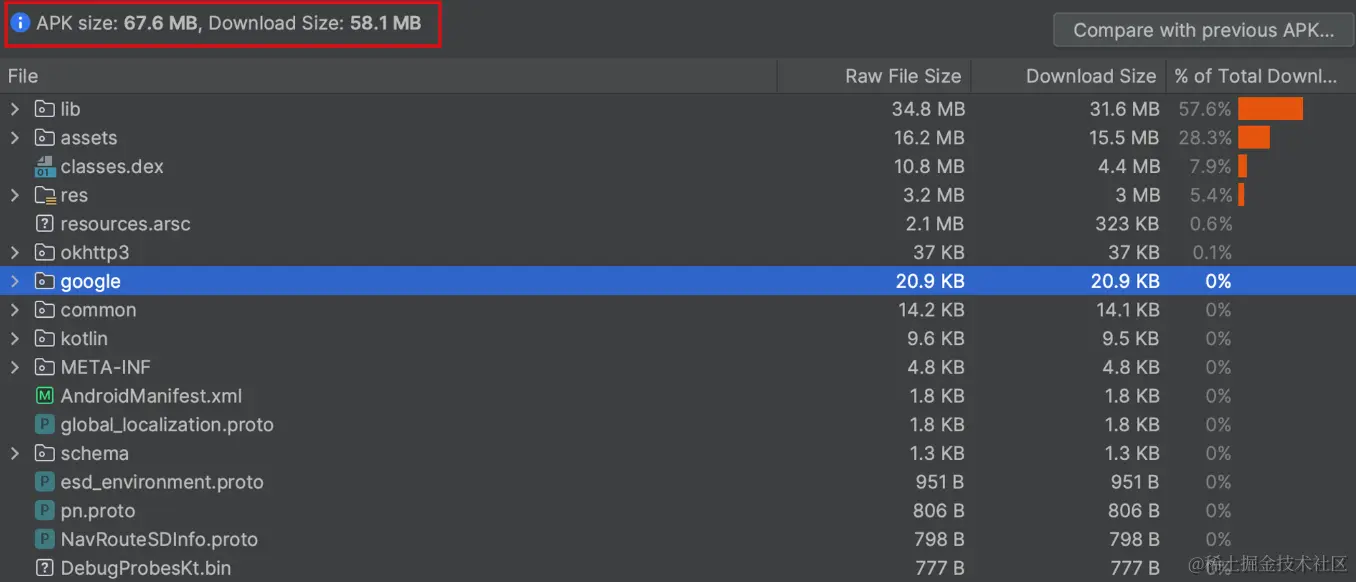Click the global_localization.proto file icon
The height and width of the screenshot is (582, 1356).
44,425
